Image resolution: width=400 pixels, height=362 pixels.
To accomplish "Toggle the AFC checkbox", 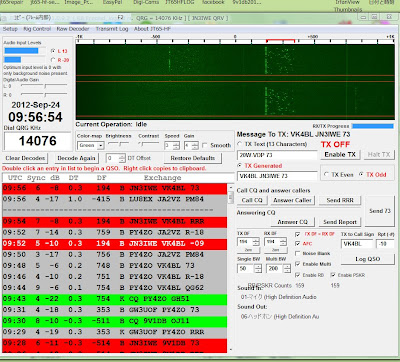I will tap(298, 244).
